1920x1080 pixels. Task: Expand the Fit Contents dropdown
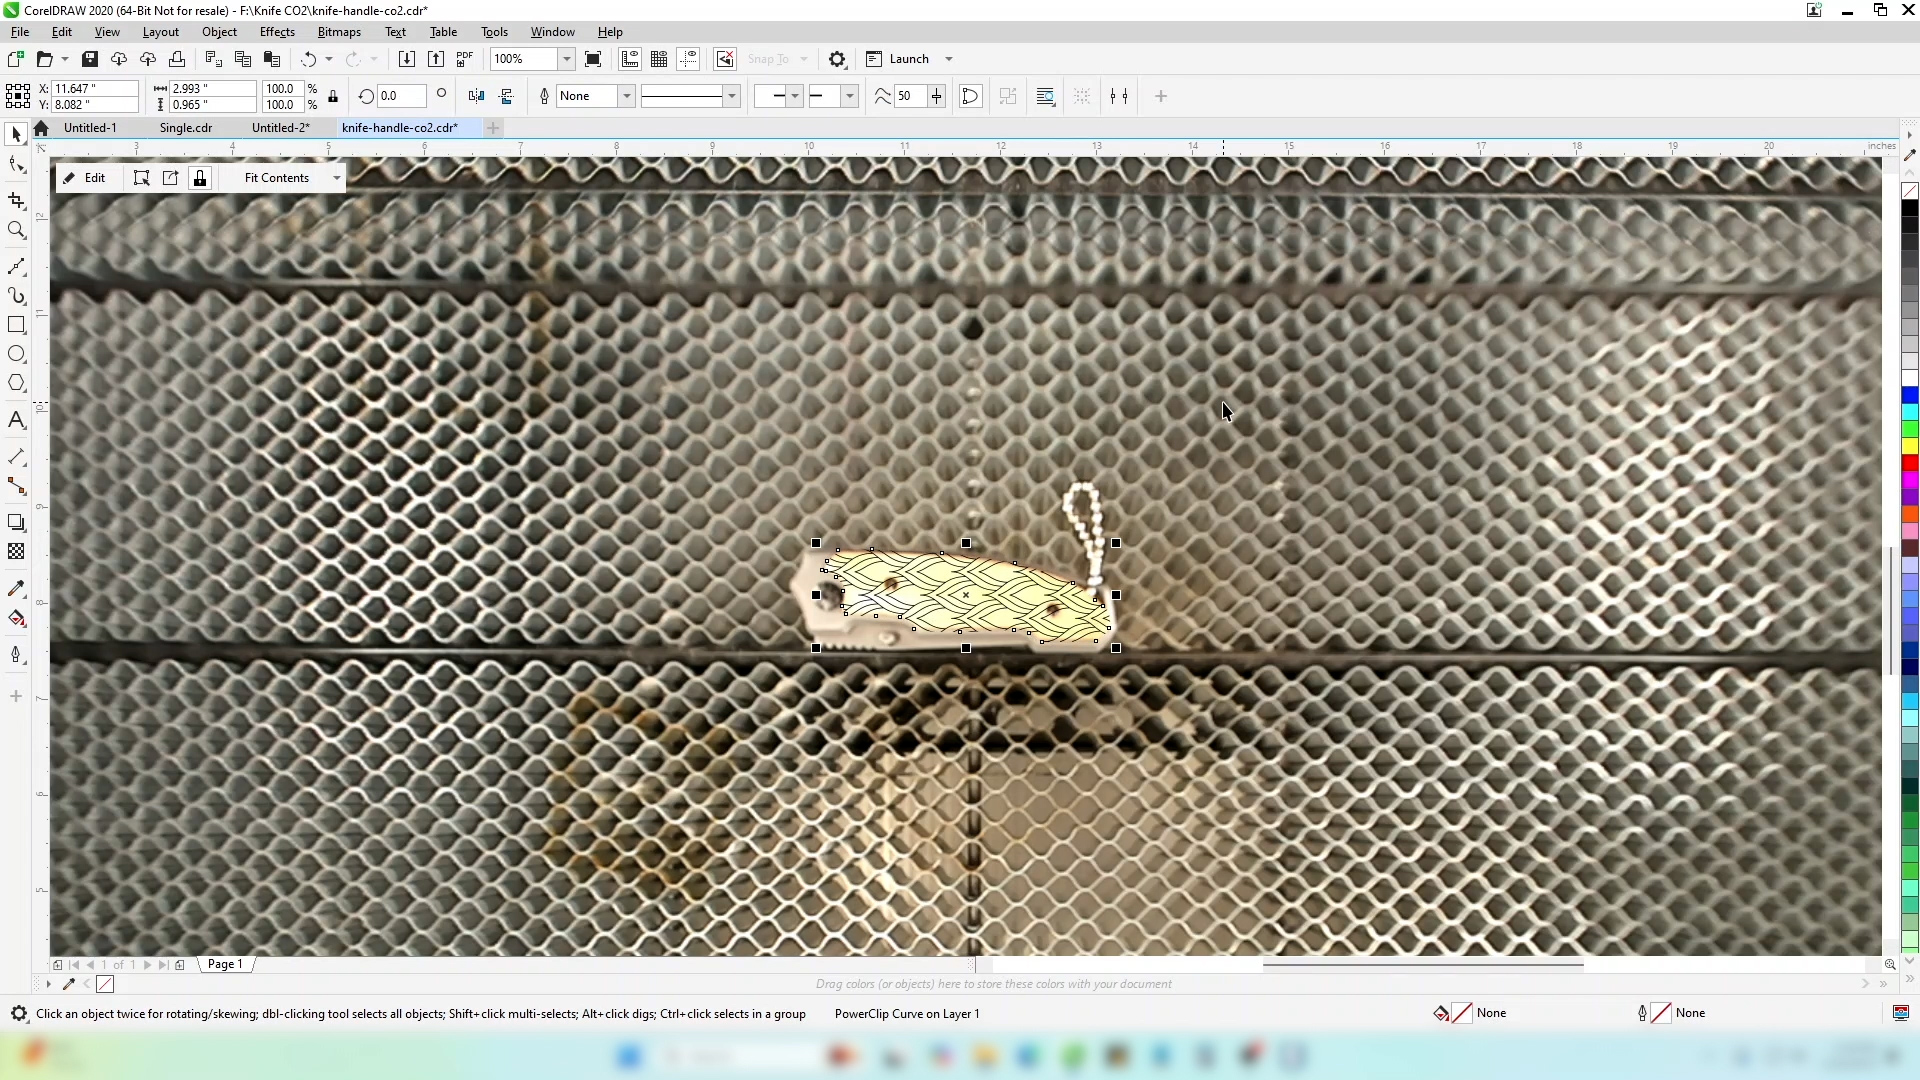tap(337, 178)
